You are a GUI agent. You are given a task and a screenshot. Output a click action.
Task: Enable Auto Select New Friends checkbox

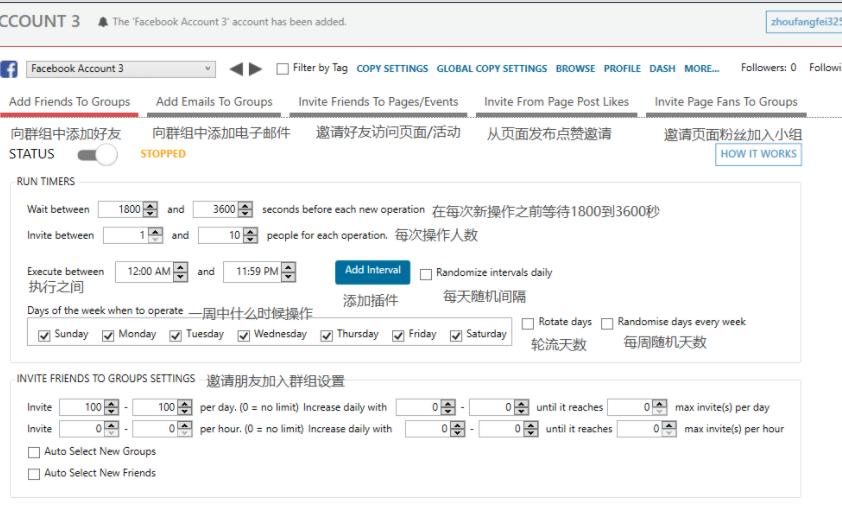point(34,474)
